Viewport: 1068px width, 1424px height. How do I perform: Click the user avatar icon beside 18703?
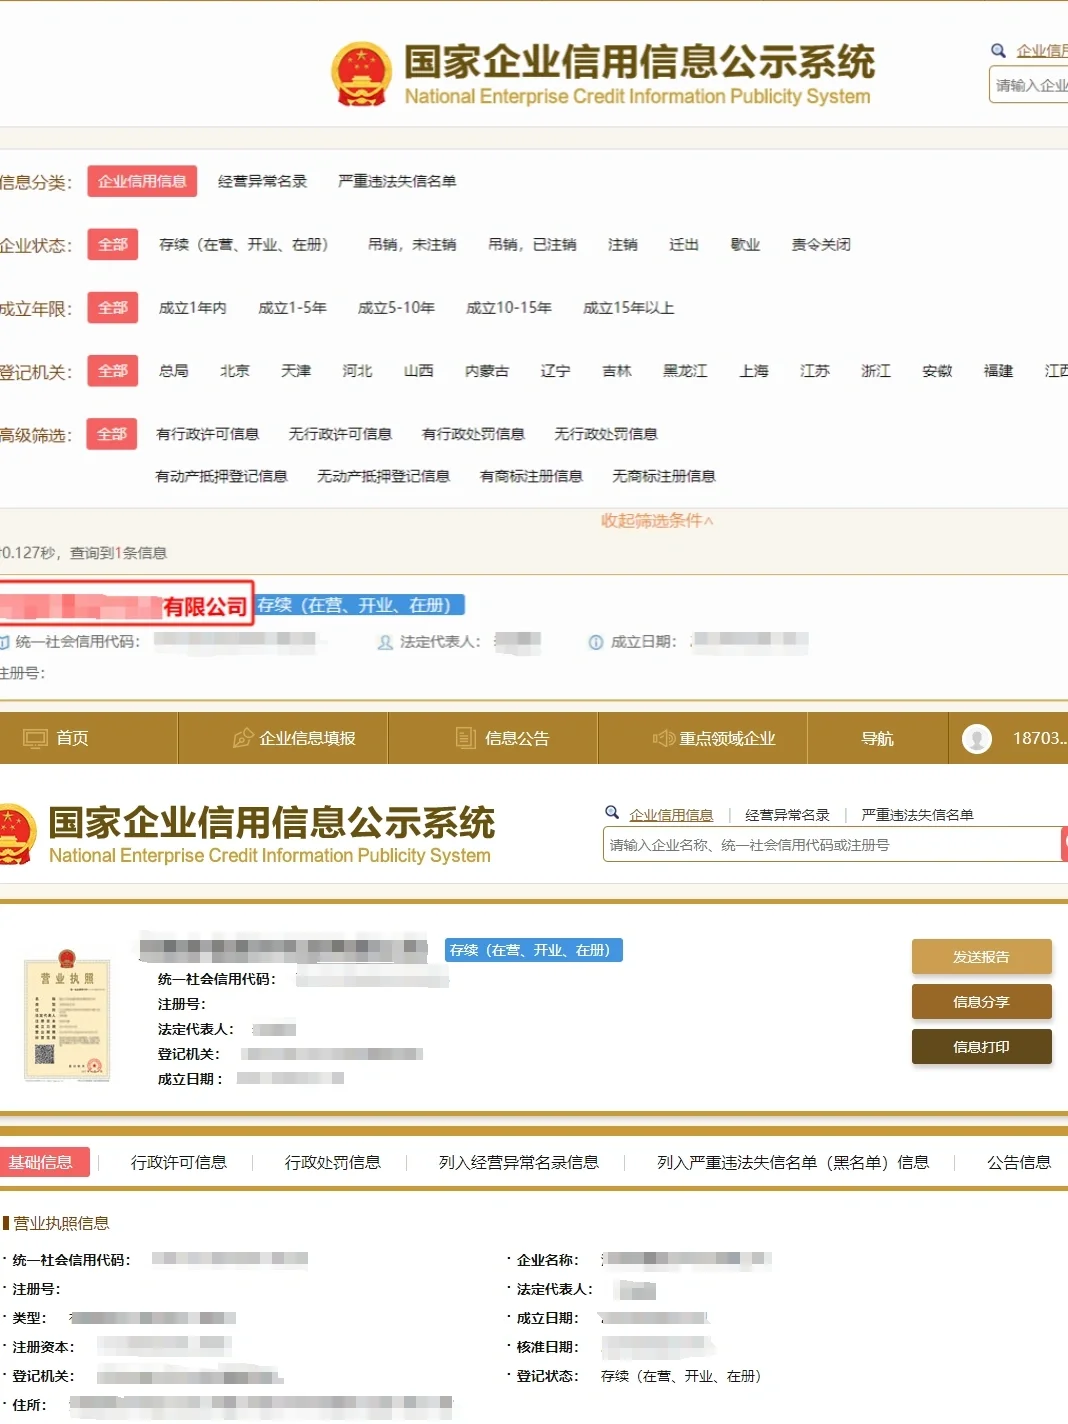point(977,738)
